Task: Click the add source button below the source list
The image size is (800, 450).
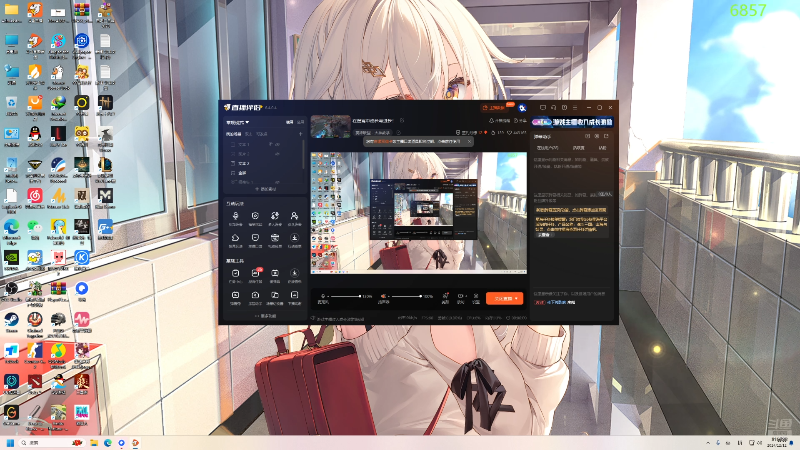Action: [265, 189]
